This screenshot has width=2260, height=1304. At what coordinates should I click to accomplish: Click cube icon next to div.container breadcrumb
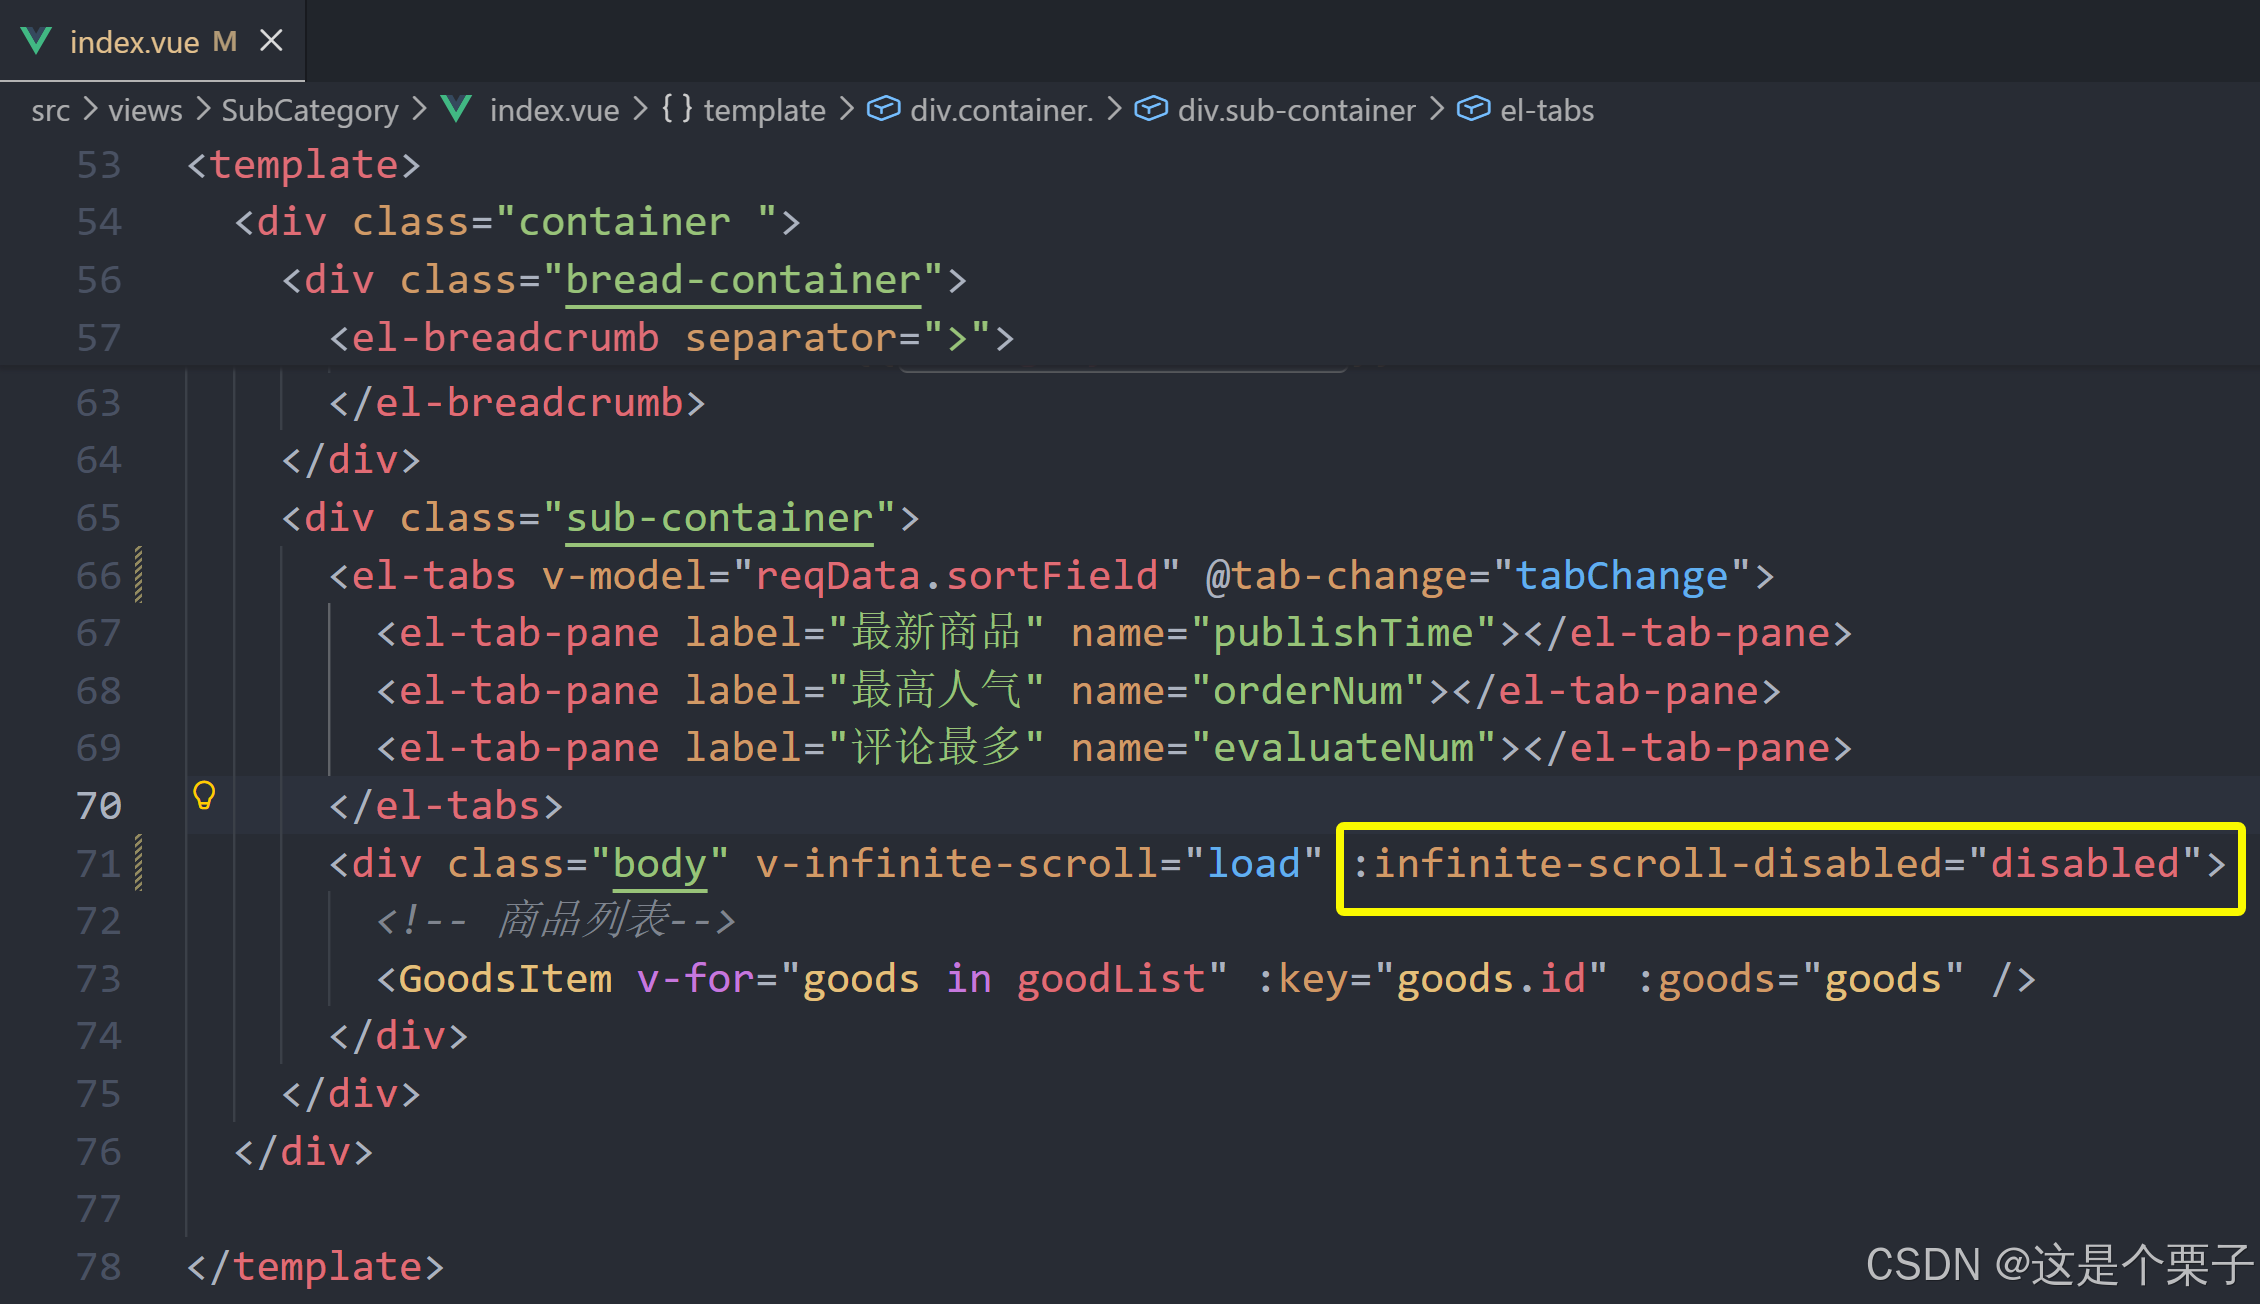(882, 109)
